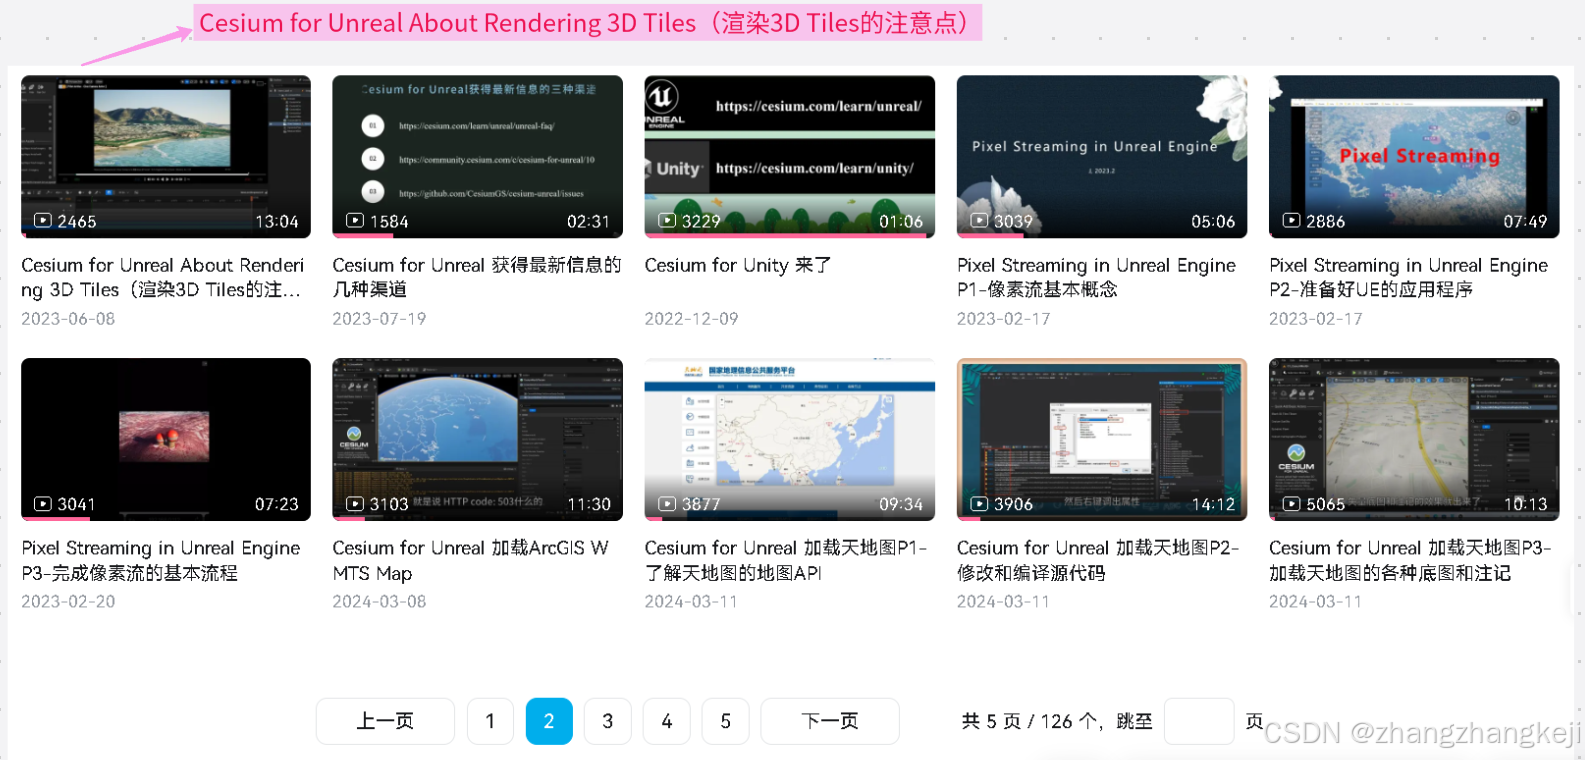Select page 3 in pagination

608,721
